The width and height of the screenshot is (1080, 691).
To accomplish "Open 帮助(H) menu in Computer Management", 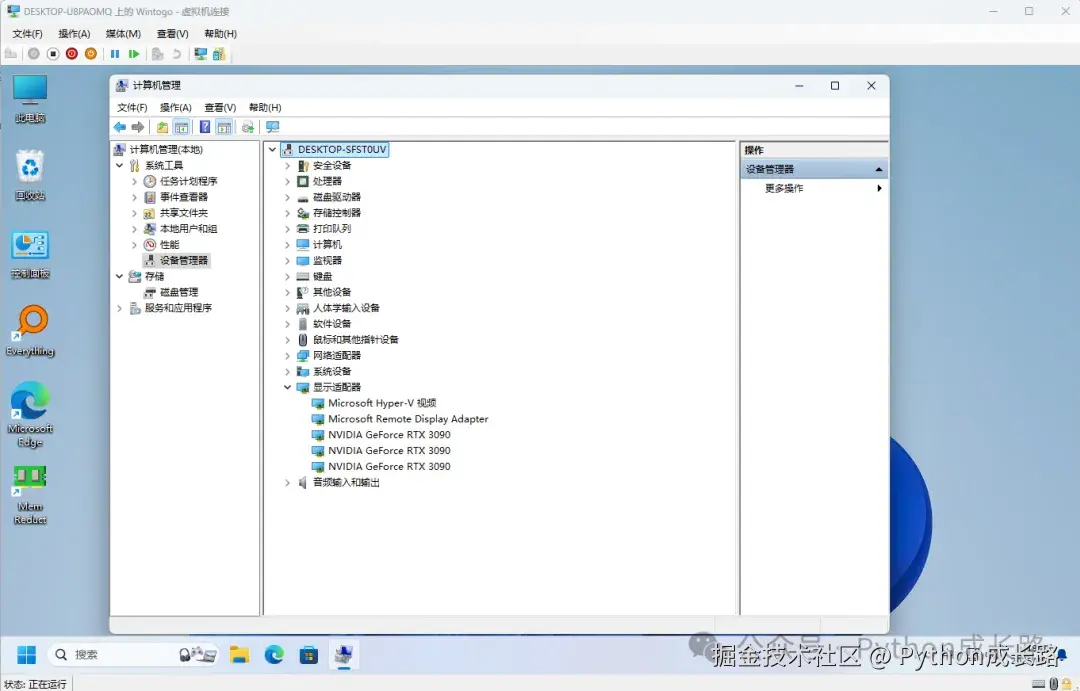I will 265,107.
